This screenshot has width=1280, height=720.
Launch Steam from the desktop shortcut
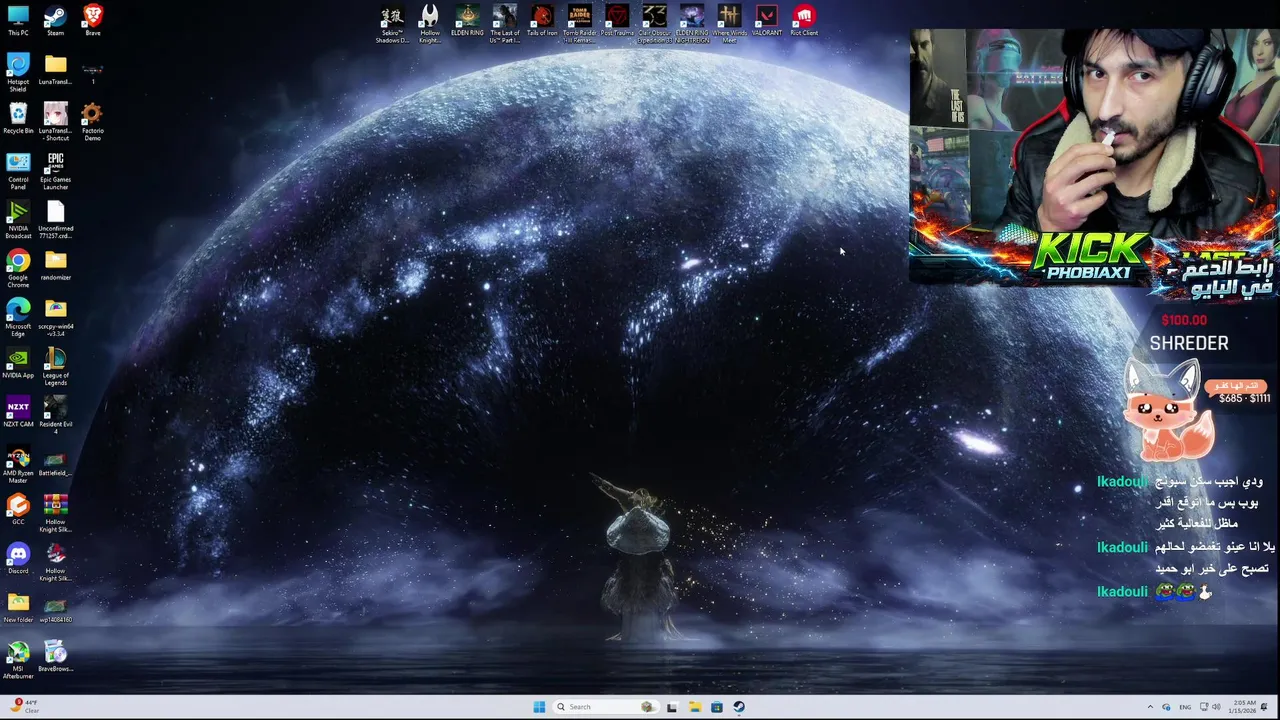(55, 21)
